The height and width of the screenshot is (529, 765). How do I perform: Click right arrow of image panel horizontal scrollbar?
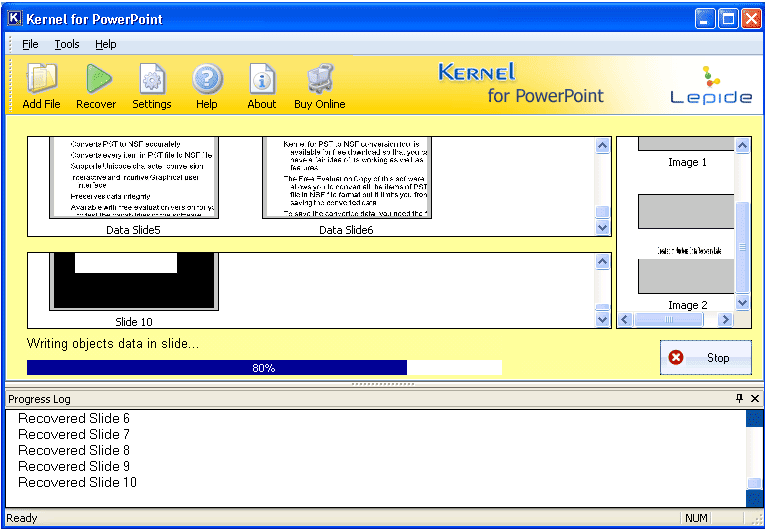click(x=725, y=320)
